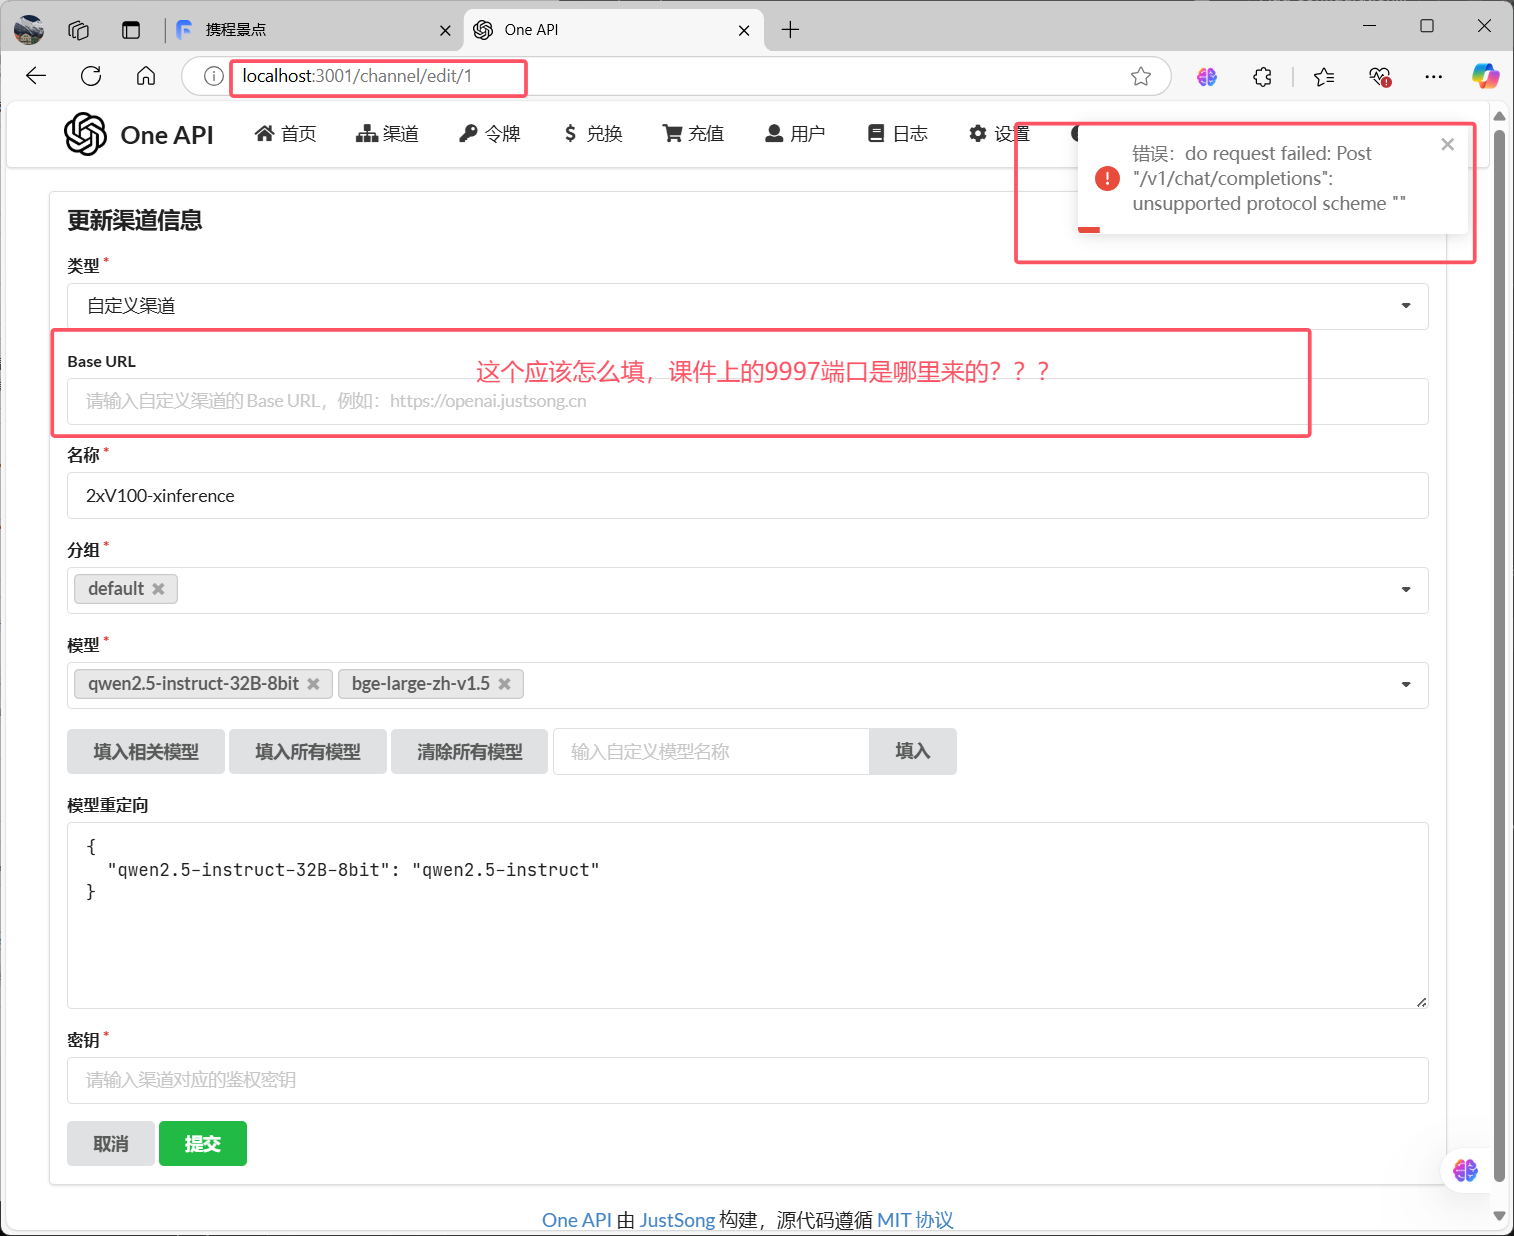The height and width of the screenshot is (1236, 1514).
Task: Click the green 提交 submit button
Action: [x=202, y=1143]
